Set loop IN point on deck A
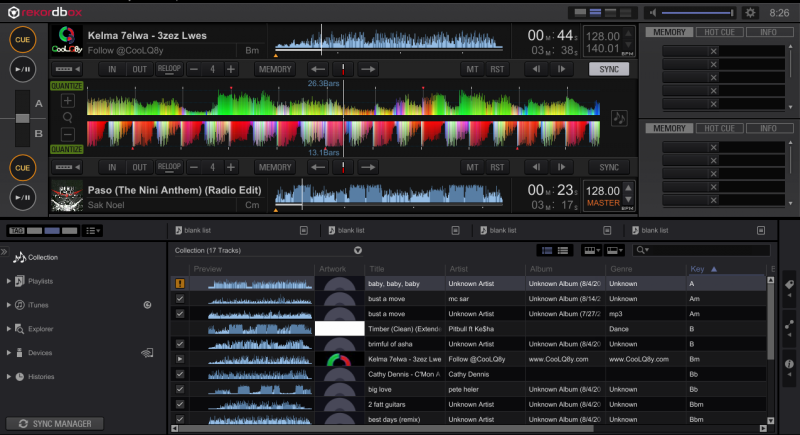 click(x=112, y=69)
